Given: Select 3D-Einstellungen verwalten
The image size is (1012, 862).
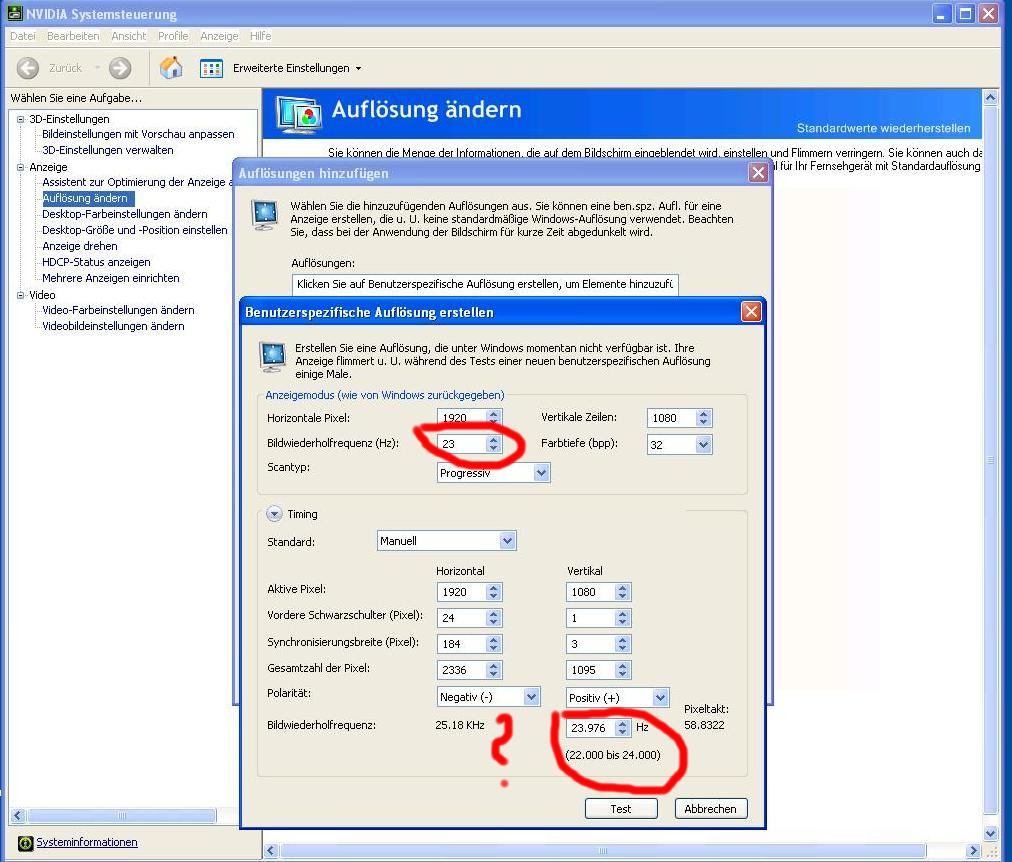Looking at the screenshot, I should (108, 150).
